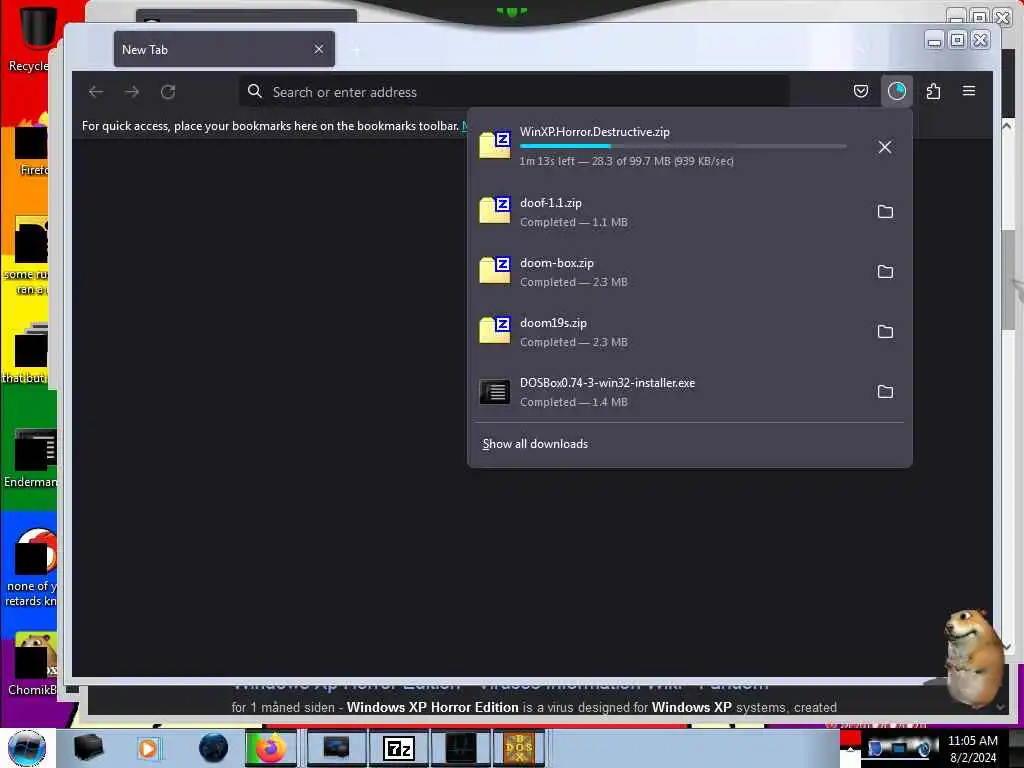Close the New Tab tab
Screen dimensions: 1024x768
[319, 50]
